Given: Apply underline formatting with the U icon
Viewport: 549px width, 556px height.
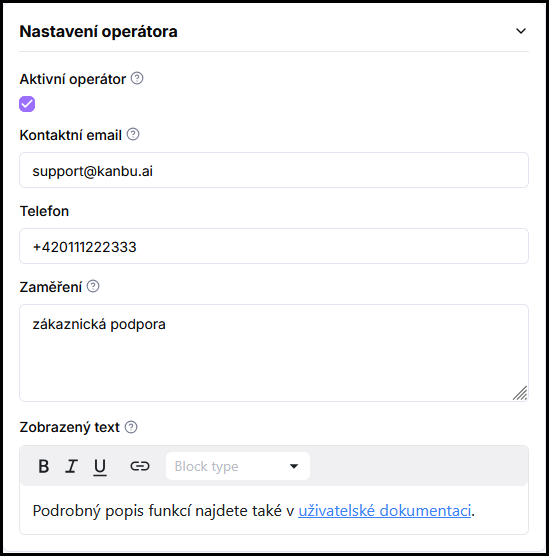Looking at the screenshot, I should pyautogui.click(x=100, y=466).
